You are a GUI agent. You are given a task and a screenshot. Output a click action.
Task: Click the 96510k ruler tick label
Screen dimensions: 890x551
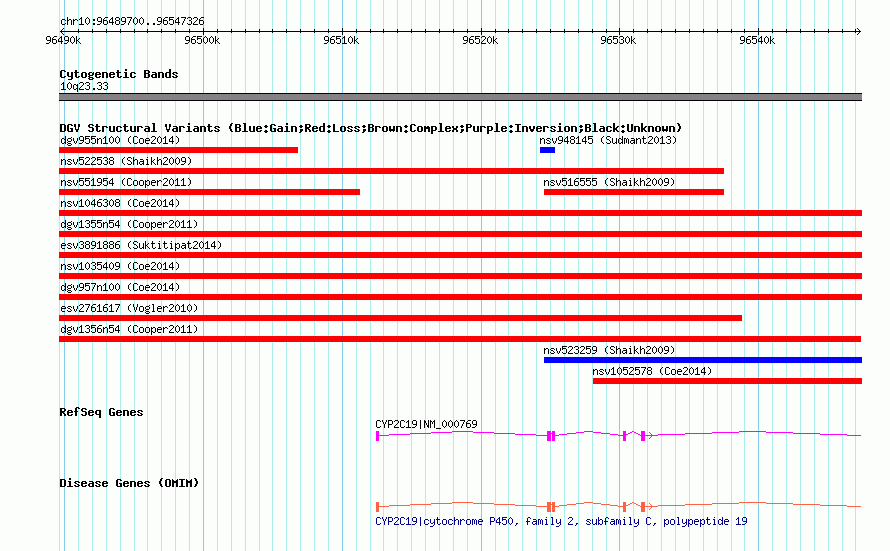point(341,40)
